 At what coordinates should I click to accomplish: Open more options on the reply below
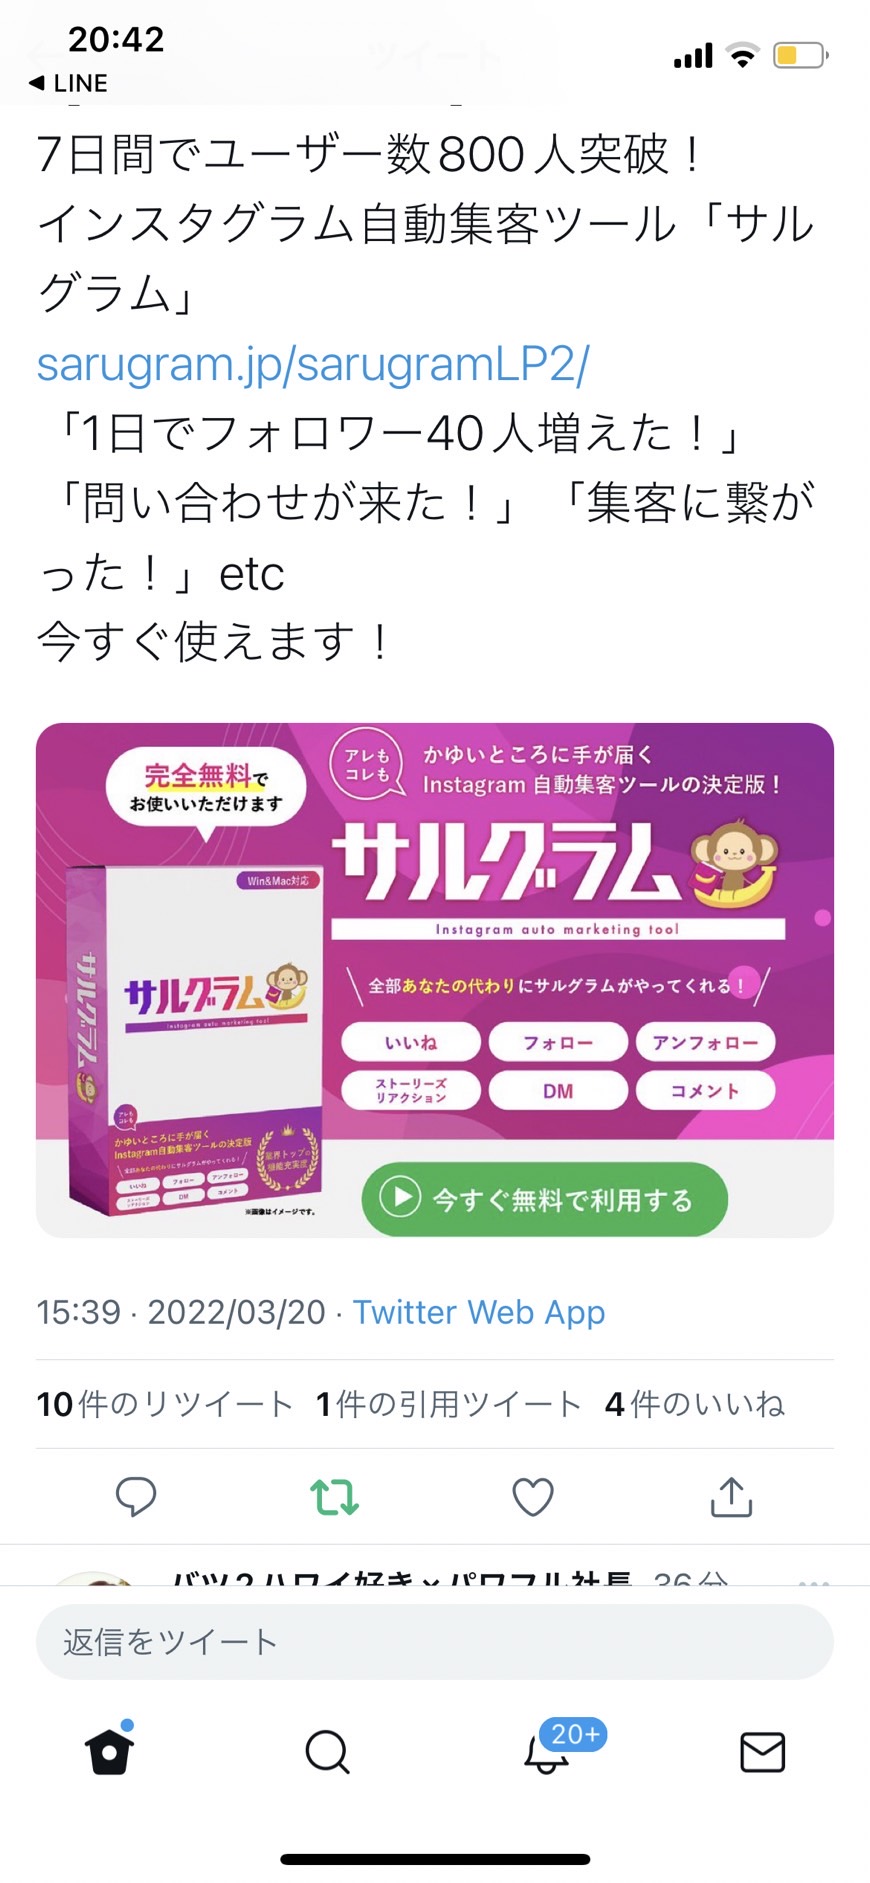point(814,1583)
